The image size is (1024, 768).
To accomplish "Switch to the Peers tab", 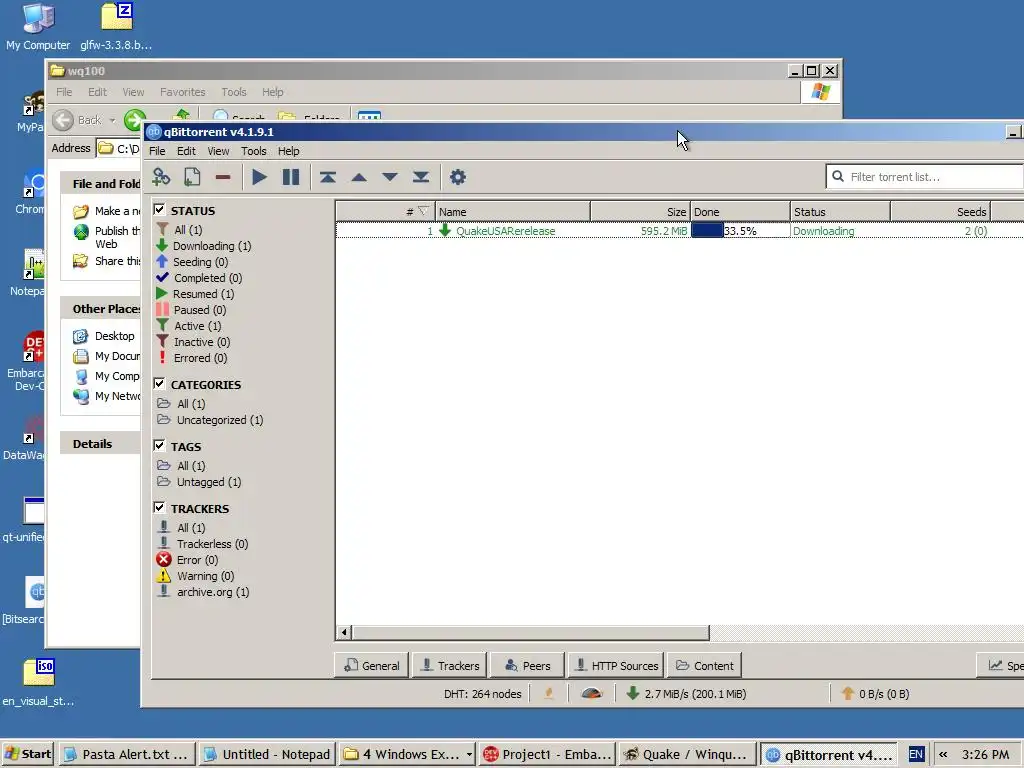I will [528, 665].
